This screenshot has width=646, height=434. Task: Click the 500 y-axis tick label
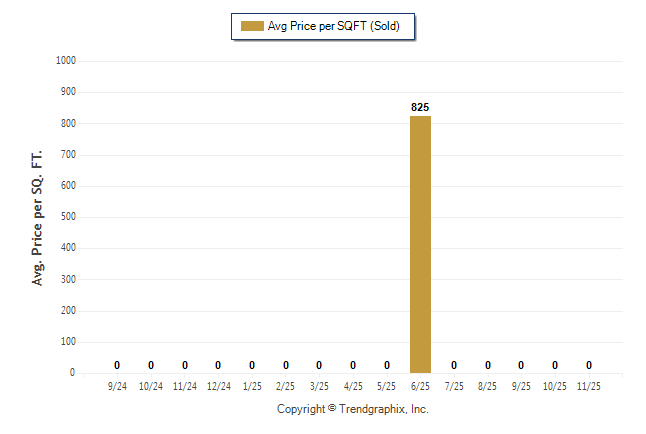(x=69, y=217)
